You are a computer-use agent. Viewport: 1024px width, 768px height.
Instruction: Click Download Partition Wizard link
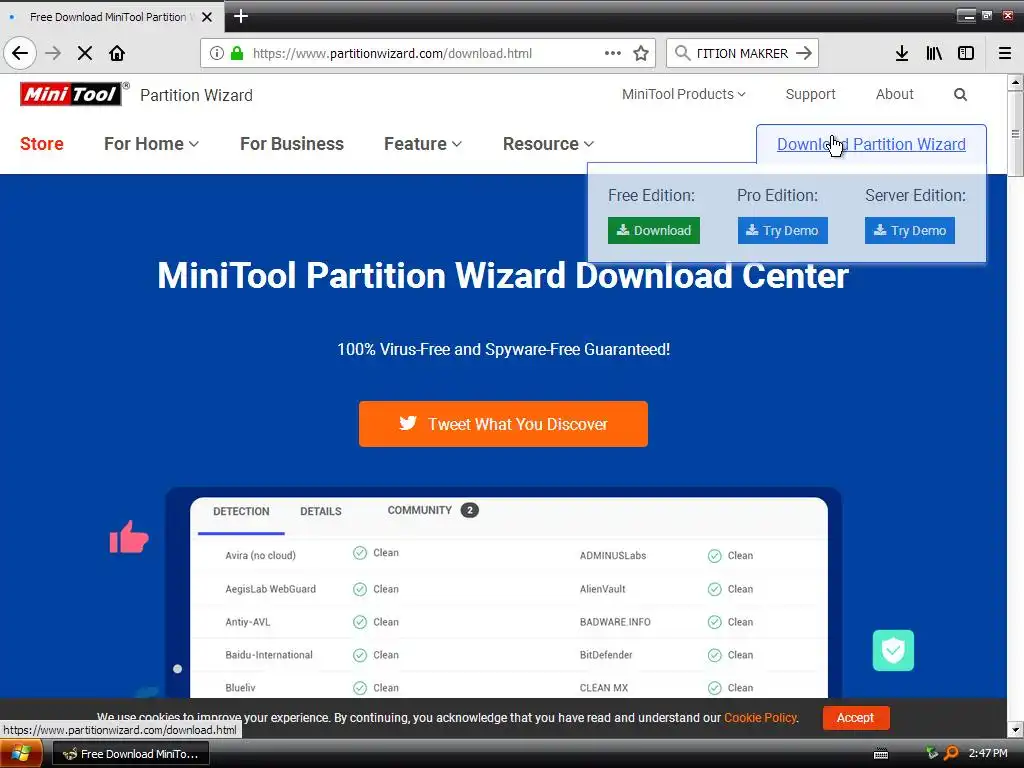tap(871, 144)
